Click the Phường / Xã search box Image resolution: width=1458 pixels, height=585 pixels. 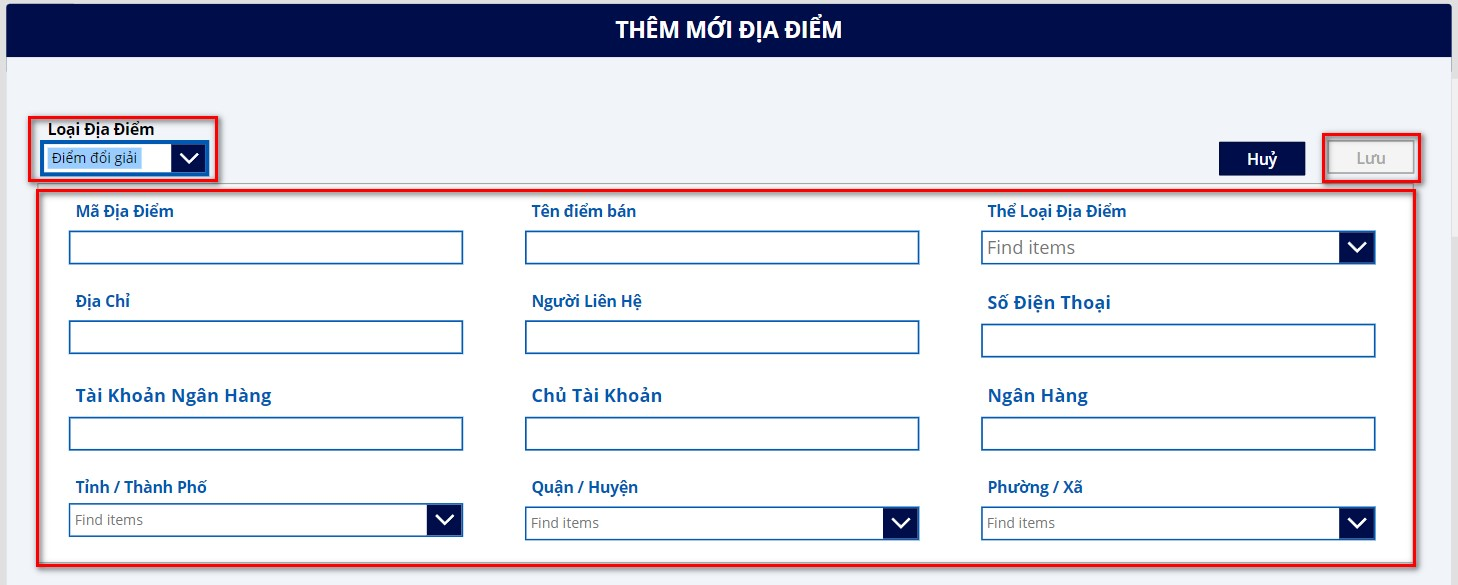coord(1160,523)
